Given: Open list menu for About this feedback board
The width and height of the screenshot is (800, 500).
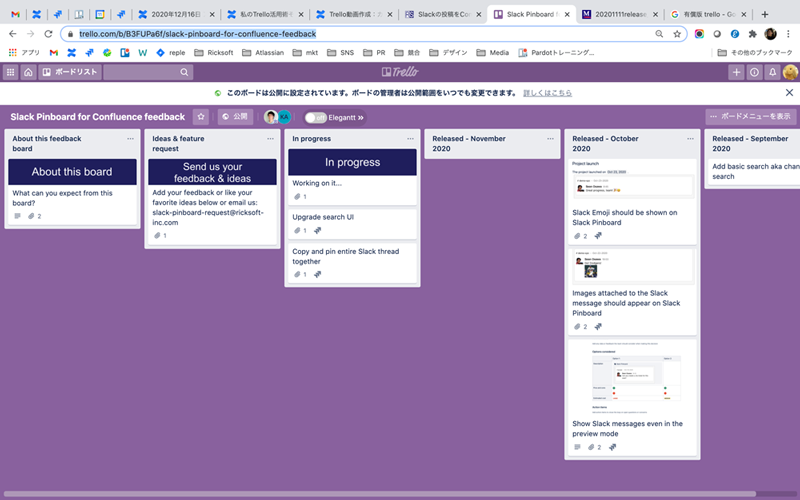Looking at the screenshot, I should pos(131,139).
